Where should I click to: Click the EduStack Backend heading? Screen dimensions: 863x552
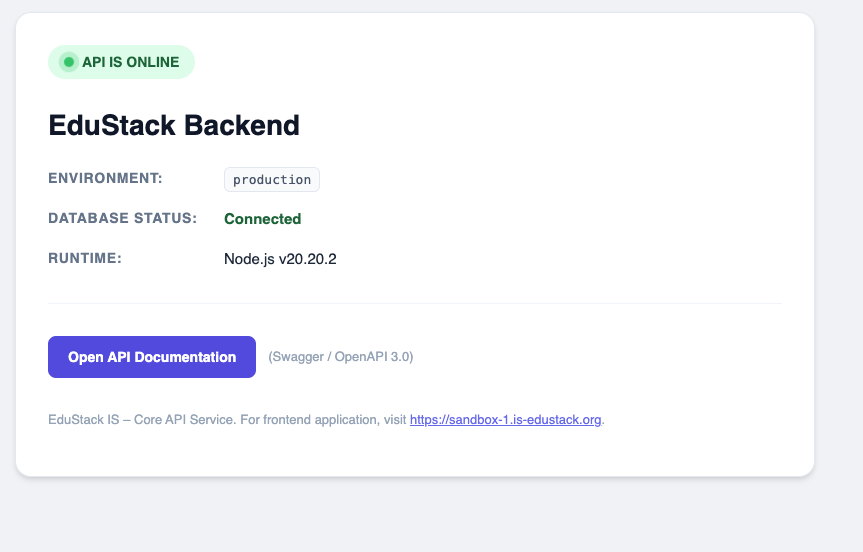click(174, 125)
